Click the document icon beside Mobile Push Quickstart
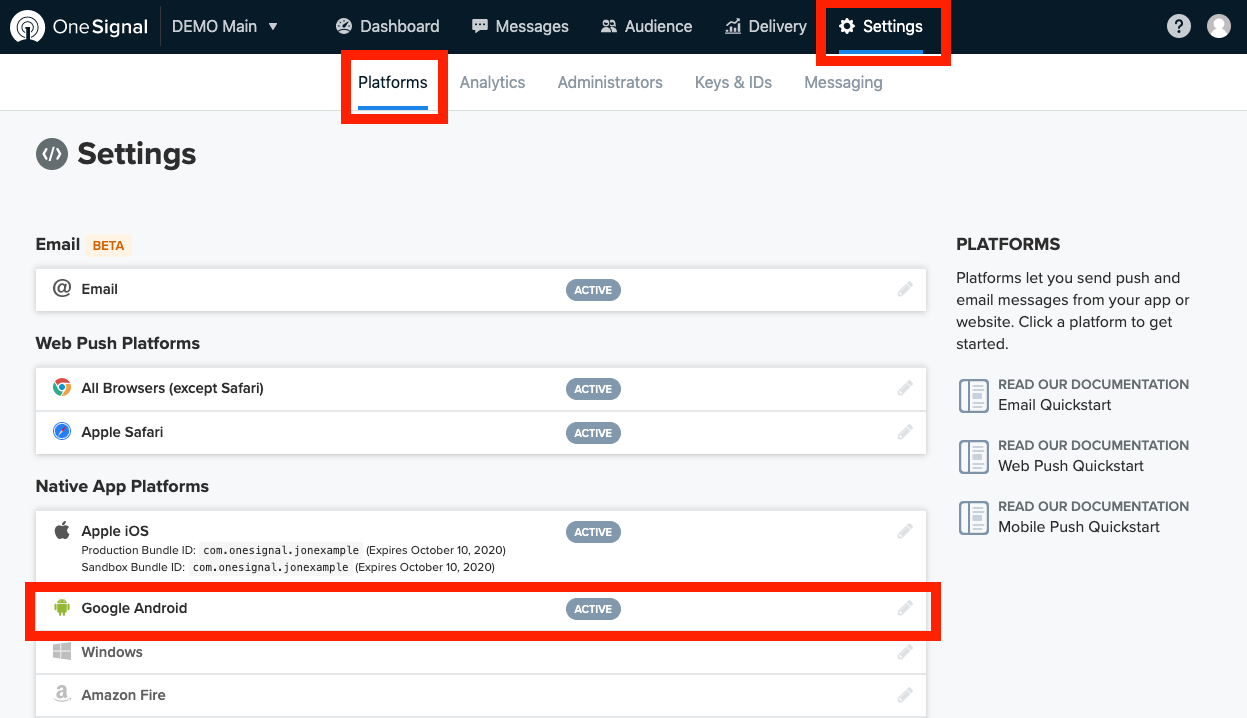 [x=973, y=517]
